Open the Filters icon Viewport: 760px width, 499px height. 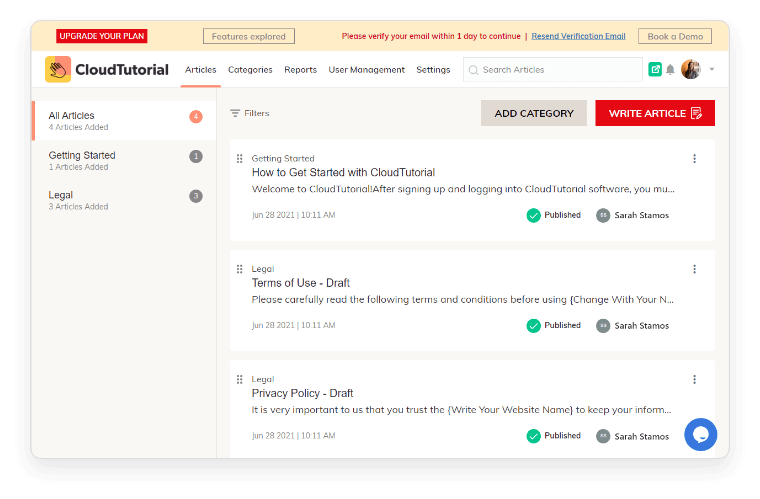[235, 113]
